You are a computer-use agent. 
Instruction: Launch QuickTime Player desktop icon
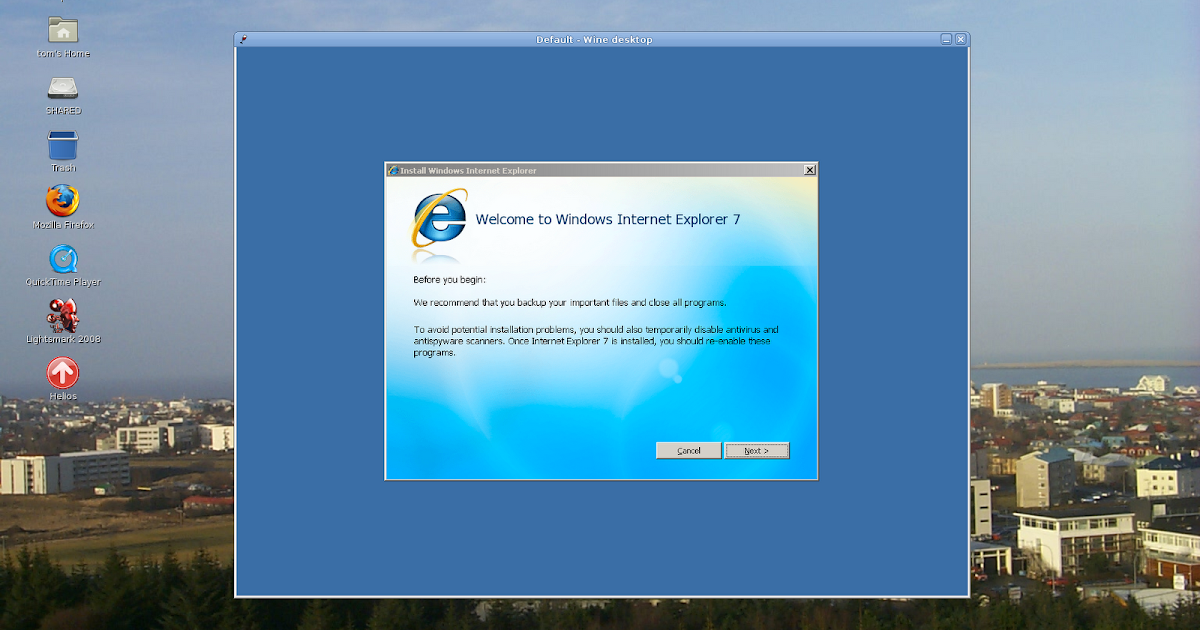(63, 259)
